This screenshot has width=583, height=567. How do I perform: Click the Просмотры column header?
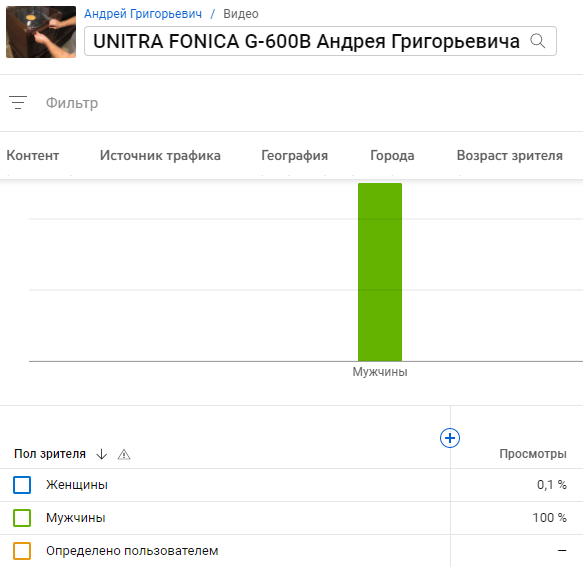coord(533,454)
